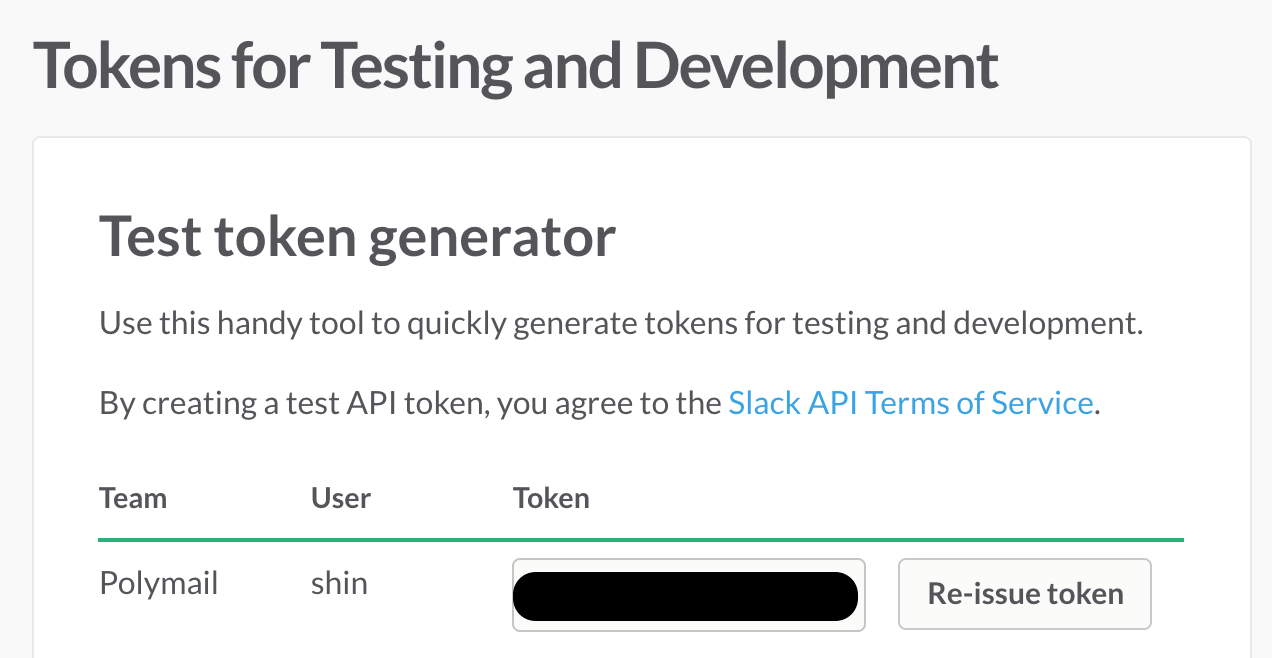Click the green divider under the table header
The height and width of the screenshot is (658, 1272).
click(640, 540)
